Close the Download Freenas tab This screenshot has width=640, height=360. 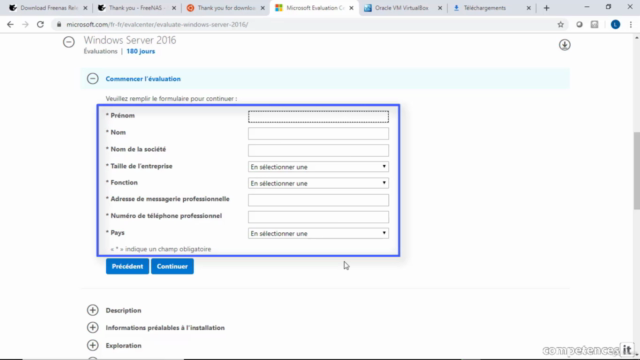point(85,8)
